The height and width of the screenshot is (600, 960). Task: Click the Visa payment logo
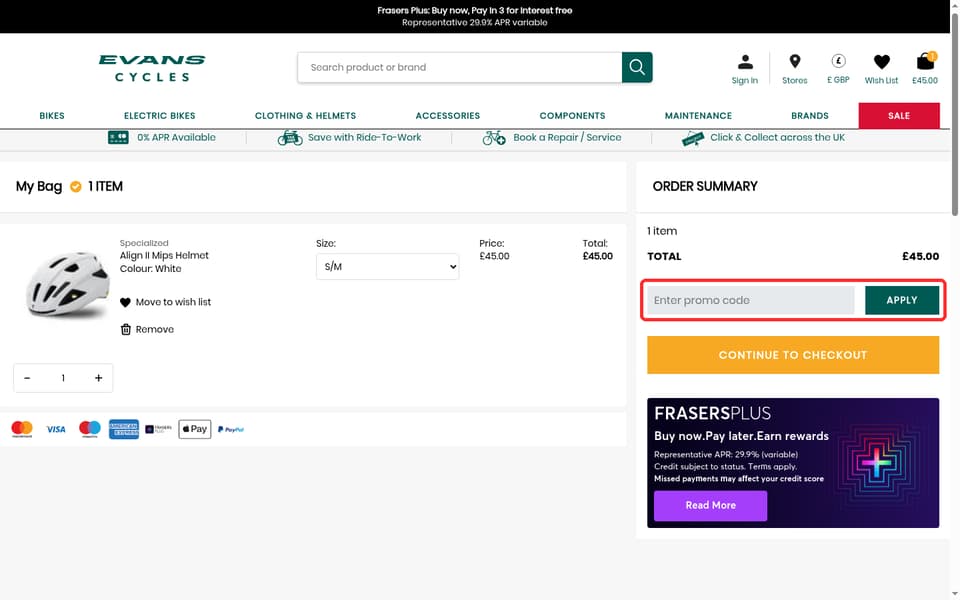[56, 429]
